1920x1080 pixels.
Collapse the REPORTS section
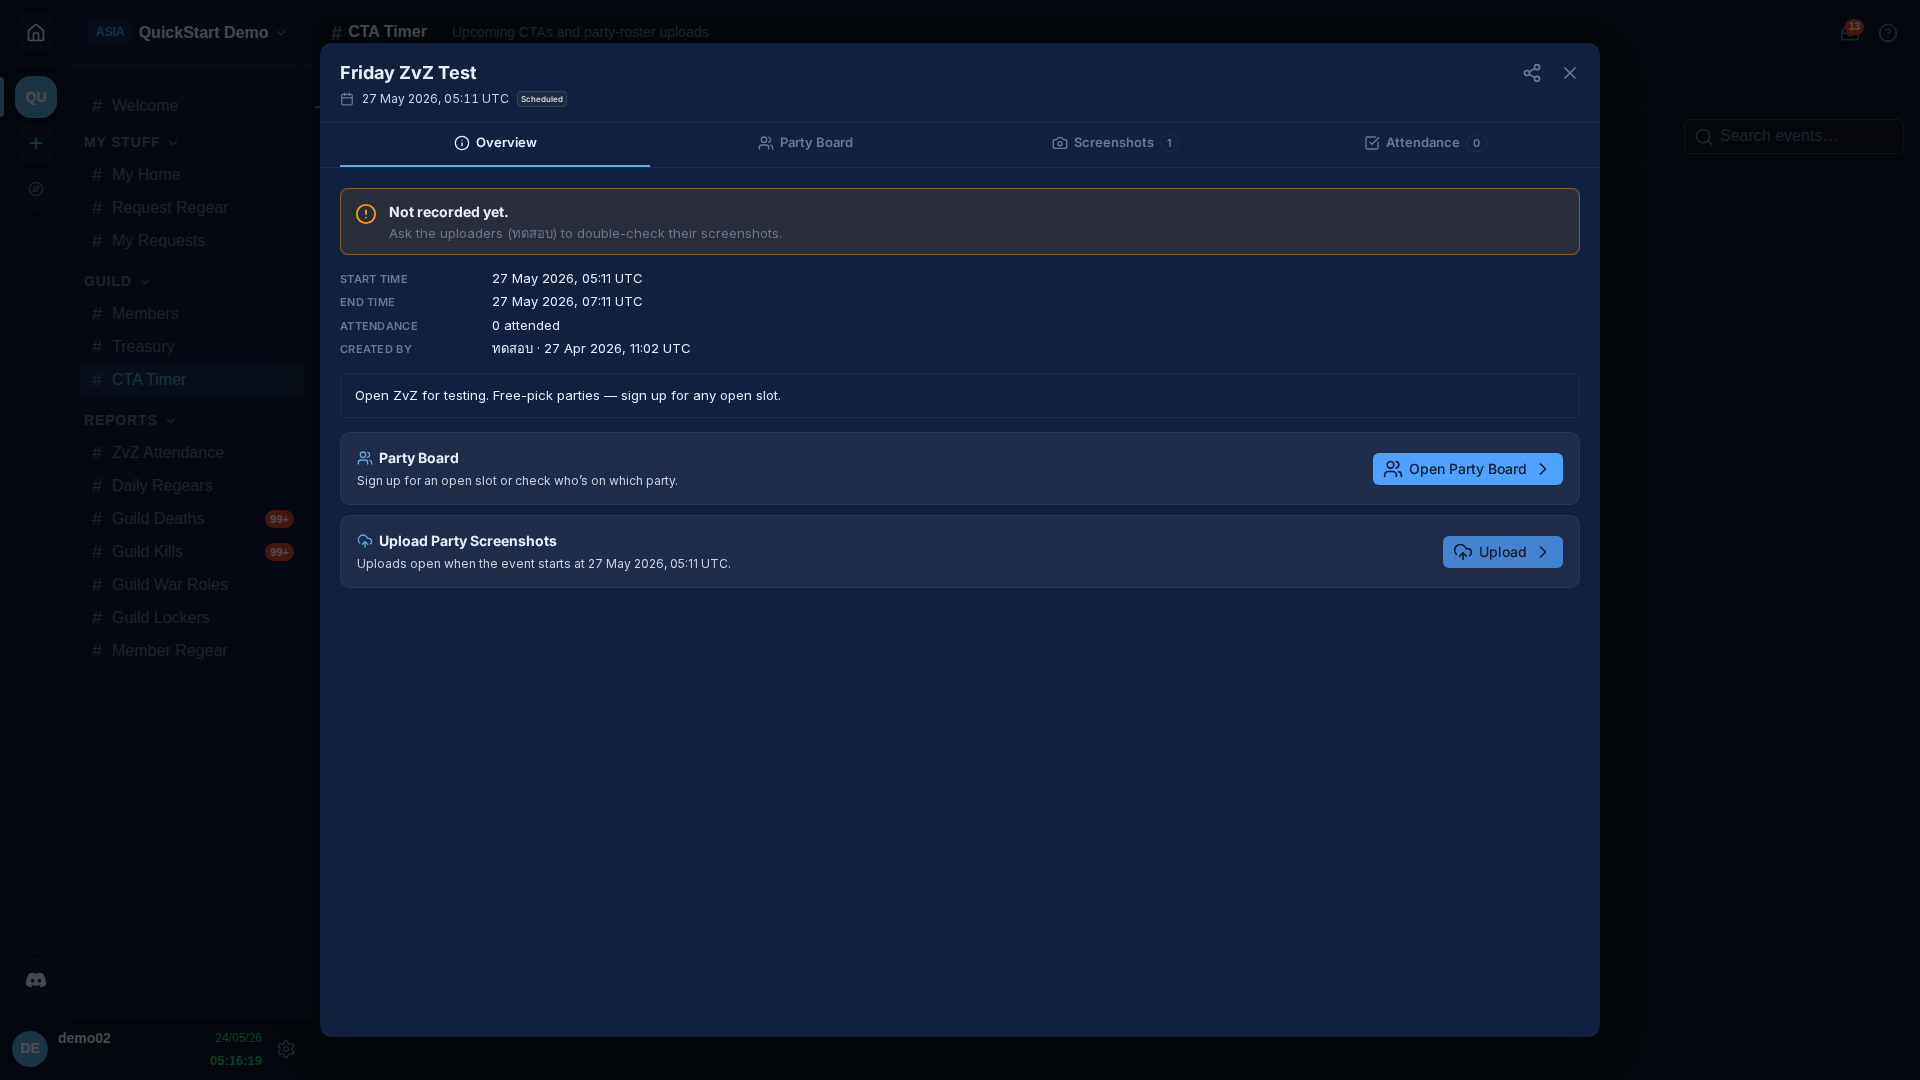[x=129, y=420]
